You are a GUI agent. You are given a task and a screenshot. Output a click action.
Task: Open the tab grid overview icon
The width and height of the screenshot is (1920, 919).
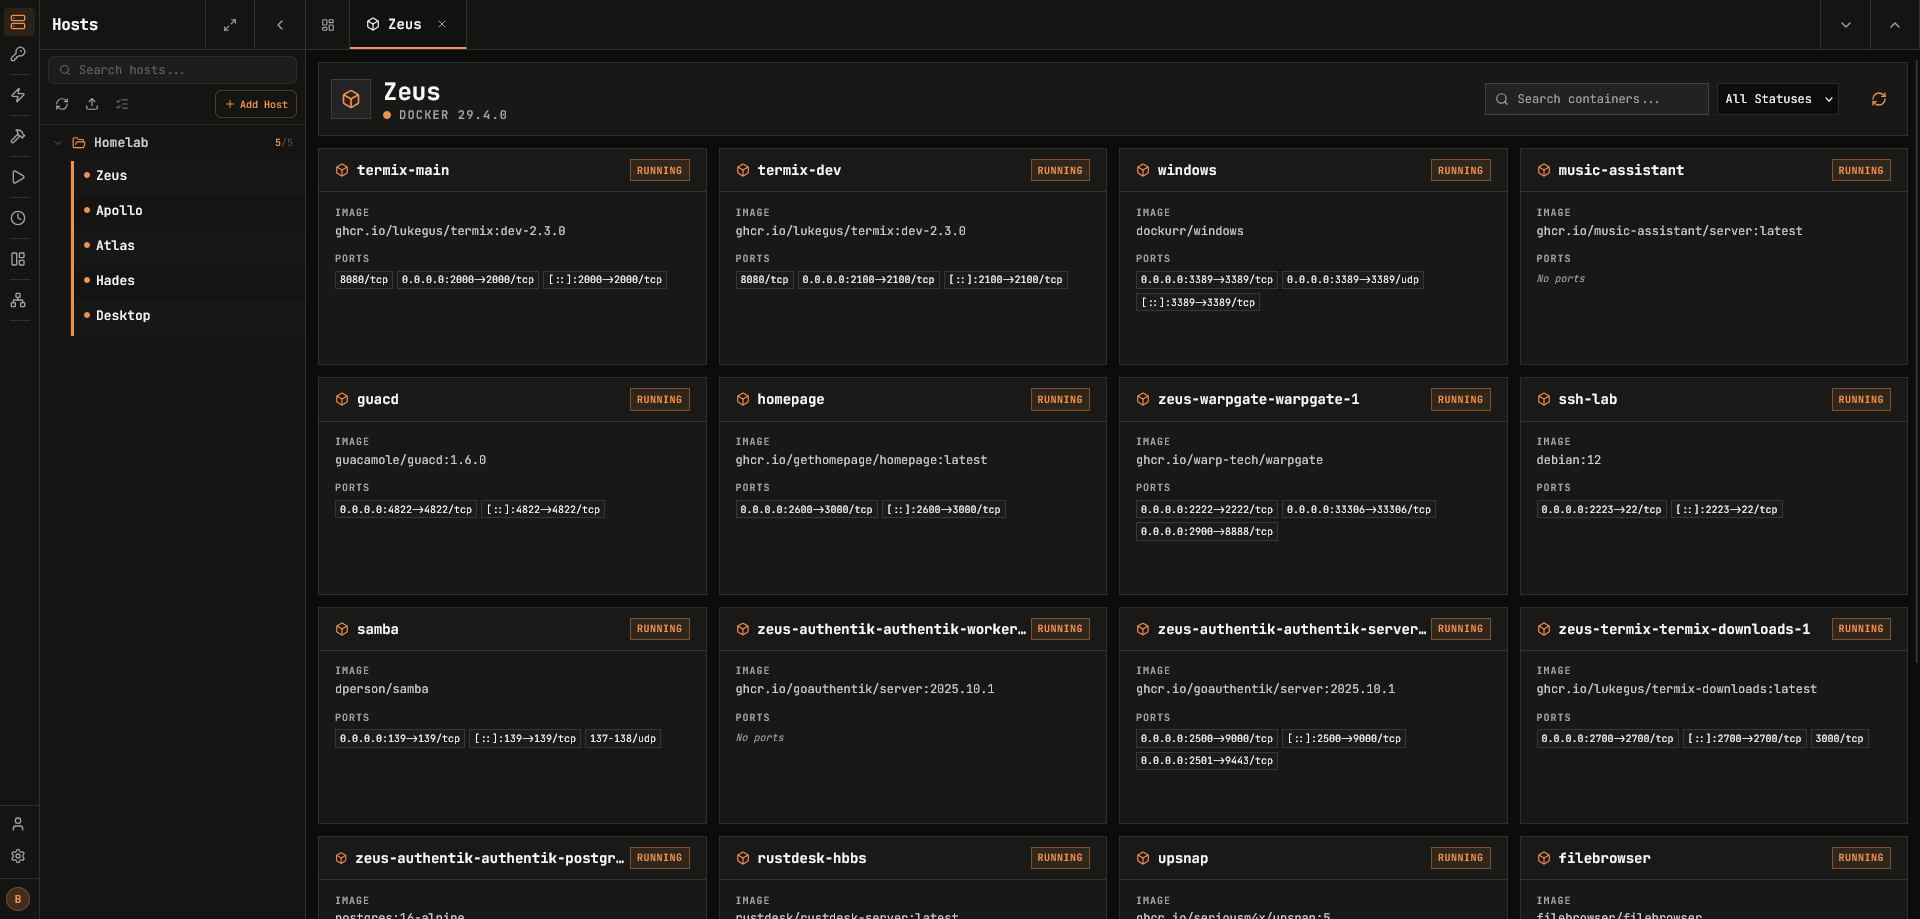(328, 25)
